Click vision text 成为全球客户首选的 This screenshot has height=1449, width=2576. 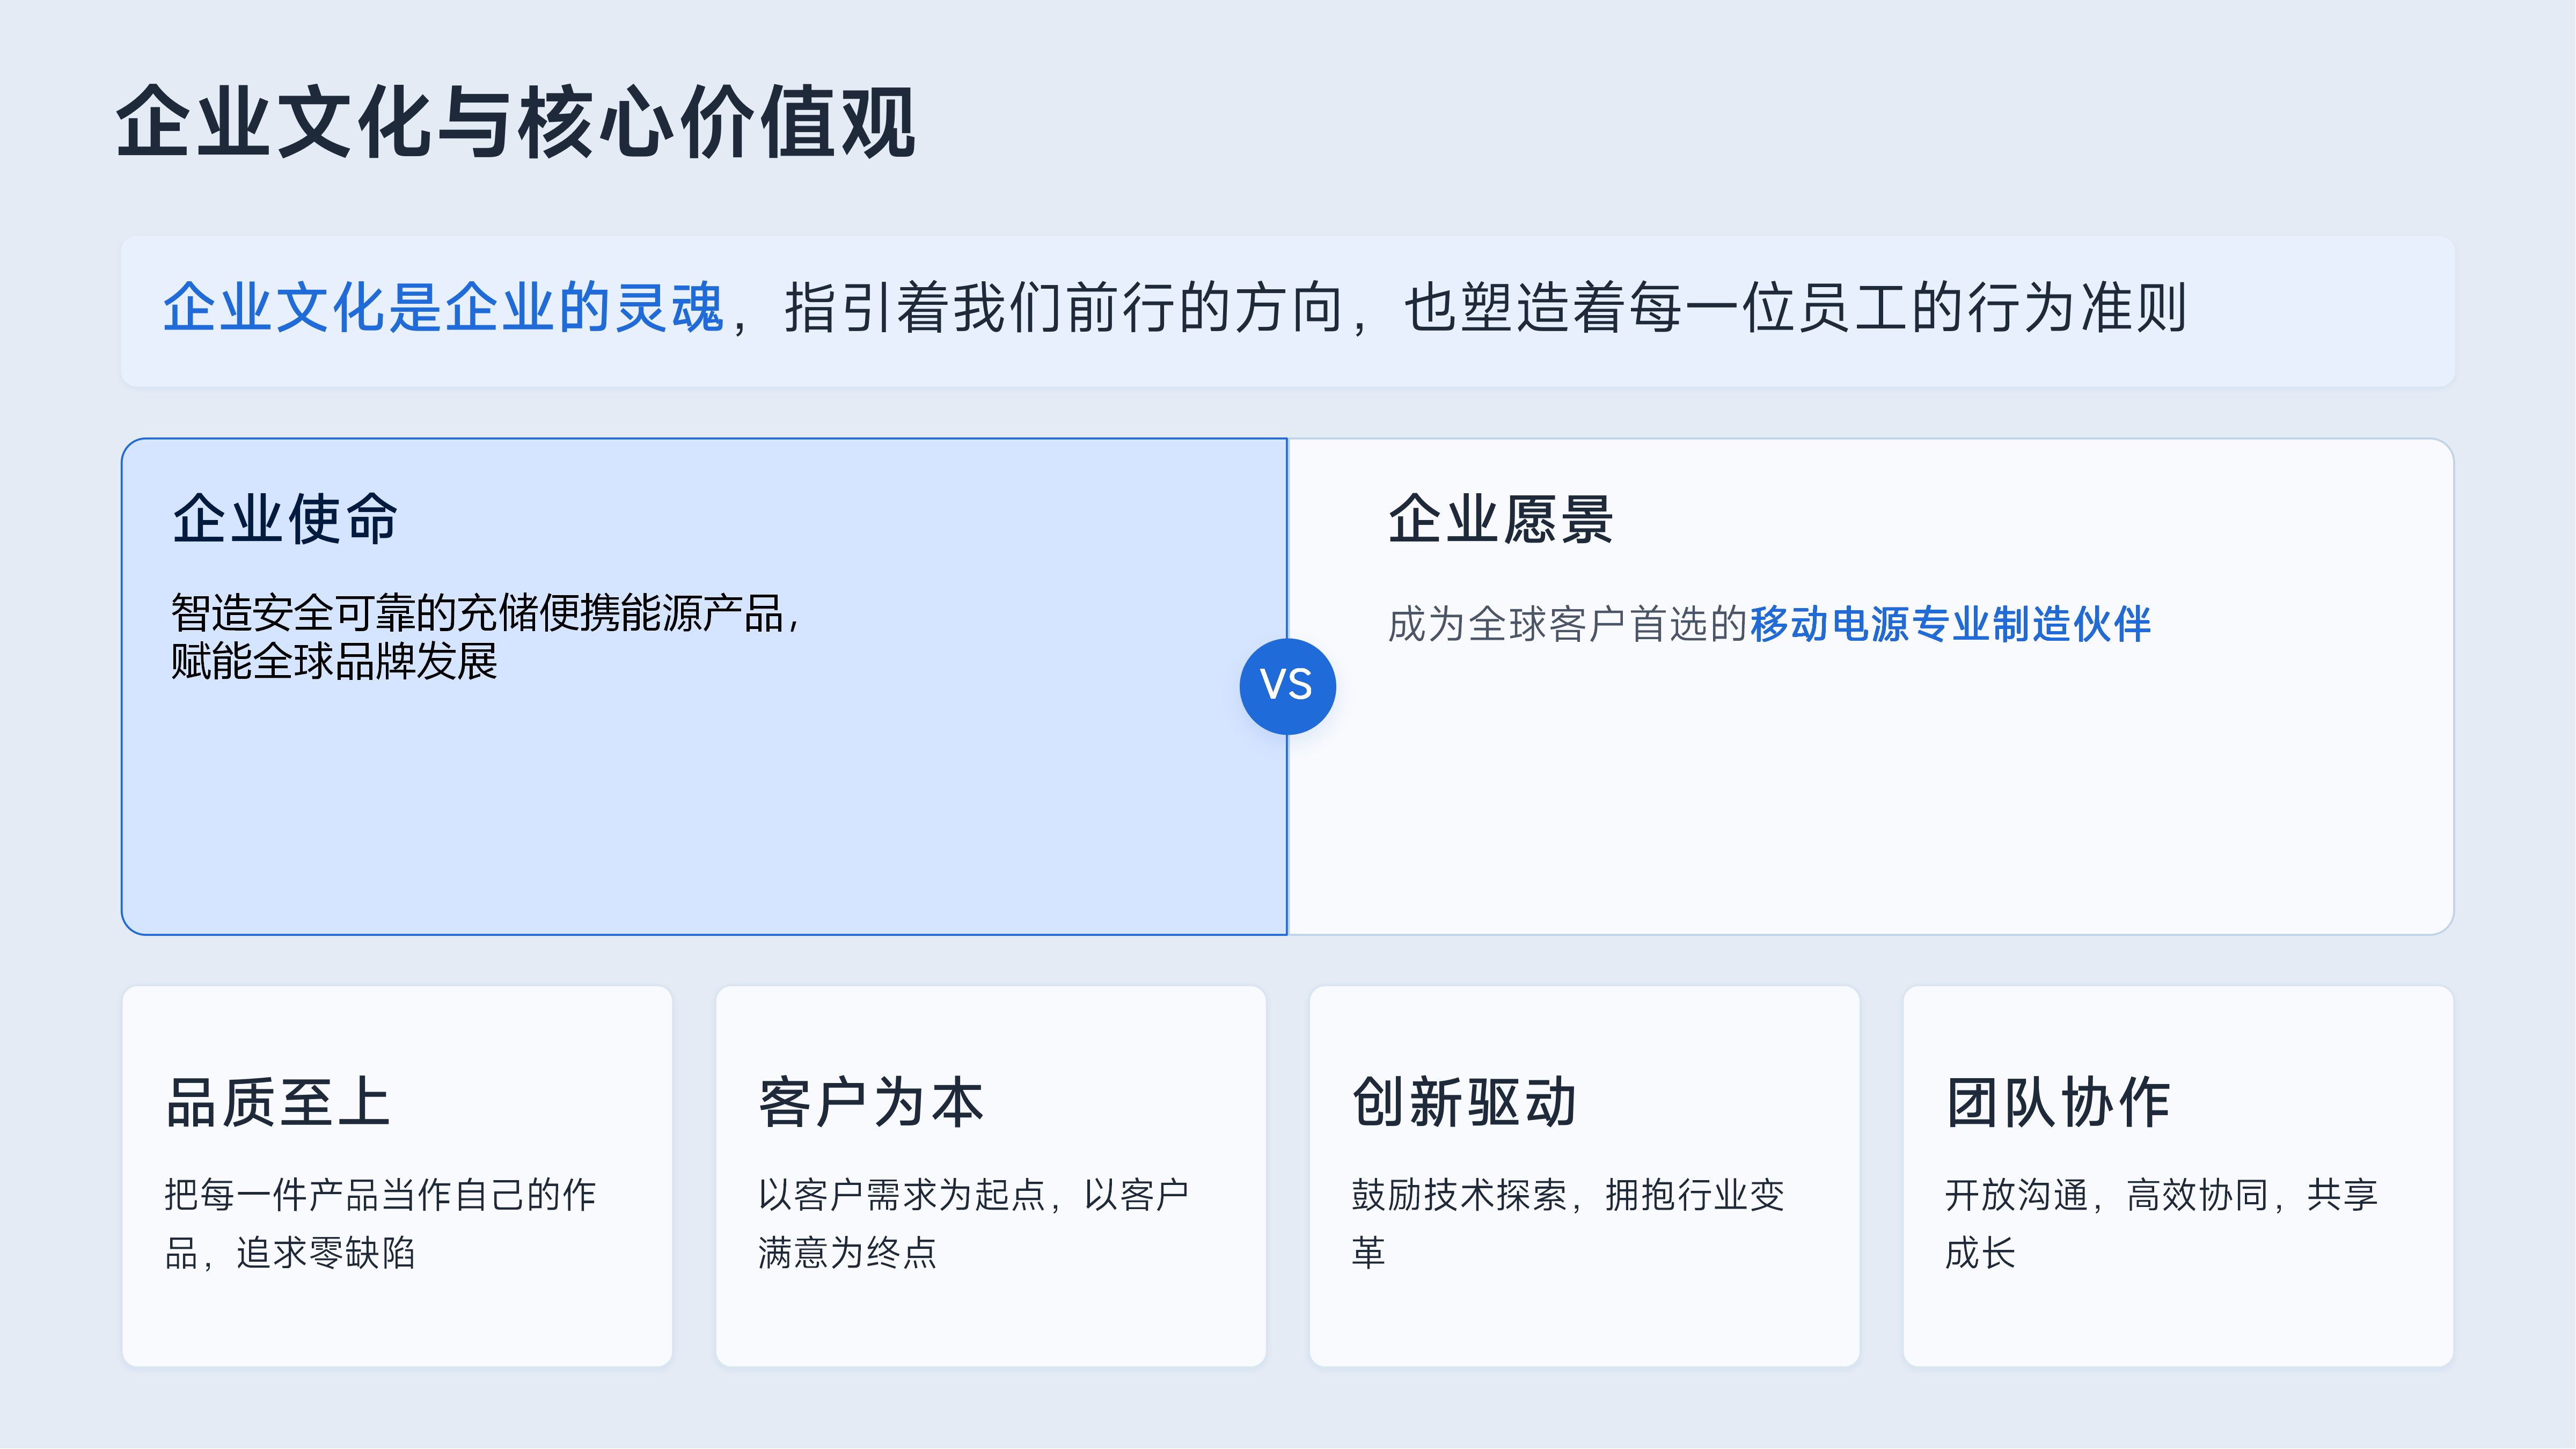[x=1567, y=624]
